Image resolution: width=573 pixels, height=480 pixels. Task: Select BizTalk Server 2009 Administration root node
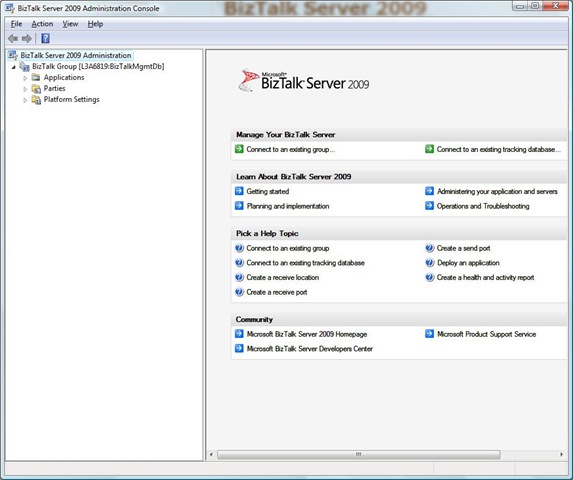(x=76, y=55)
